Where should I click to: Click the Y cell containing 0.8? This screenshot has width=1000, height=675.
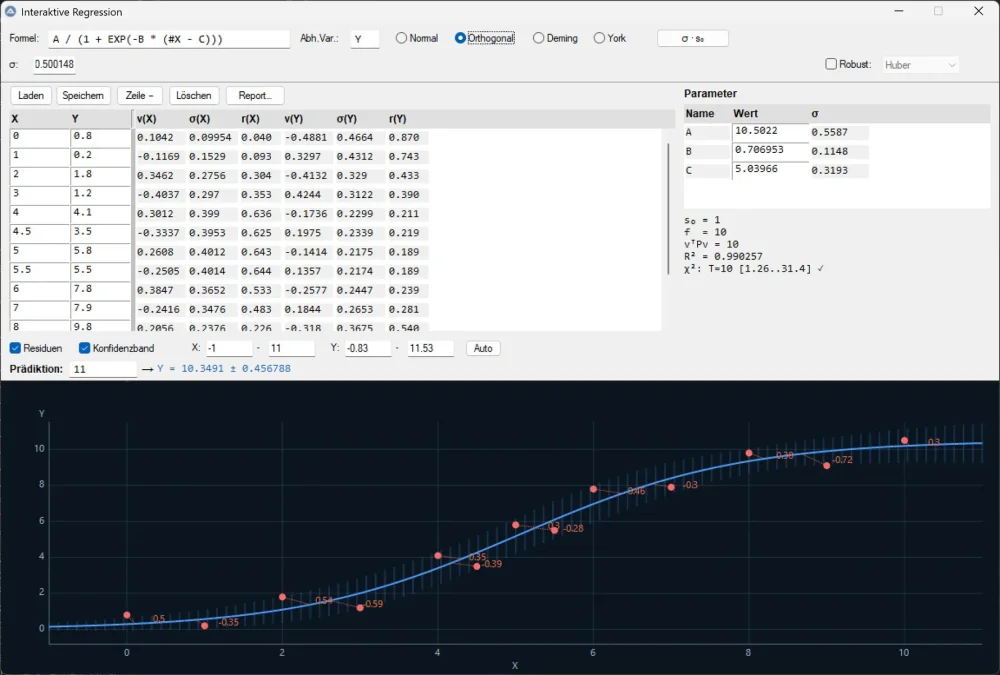point(100,137)
